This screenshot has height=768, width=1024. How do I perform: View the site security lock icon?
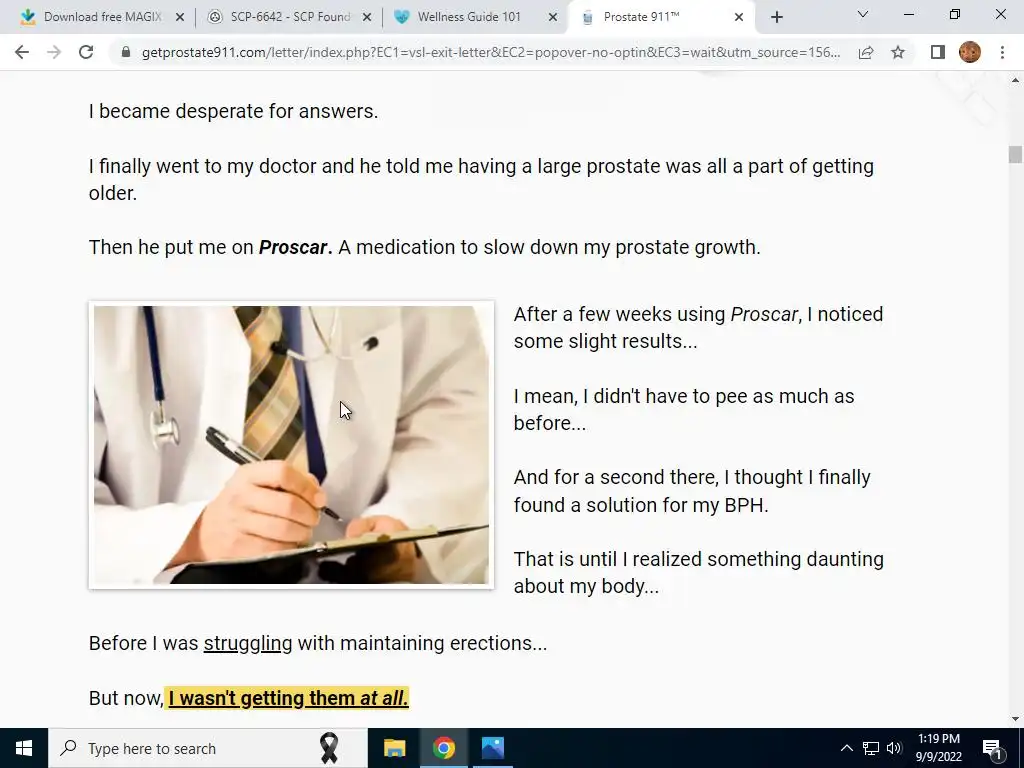pyautogui.click(x=126, y=52)
